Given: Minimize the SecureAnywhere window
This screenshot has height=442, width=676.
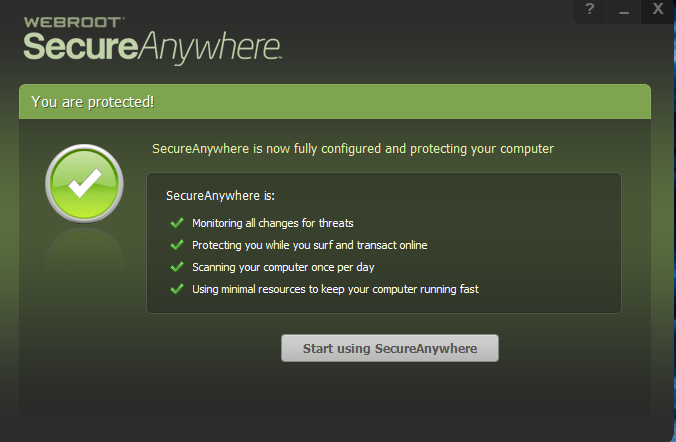Looking at the screenshot, I should click(x=624, y=10).
